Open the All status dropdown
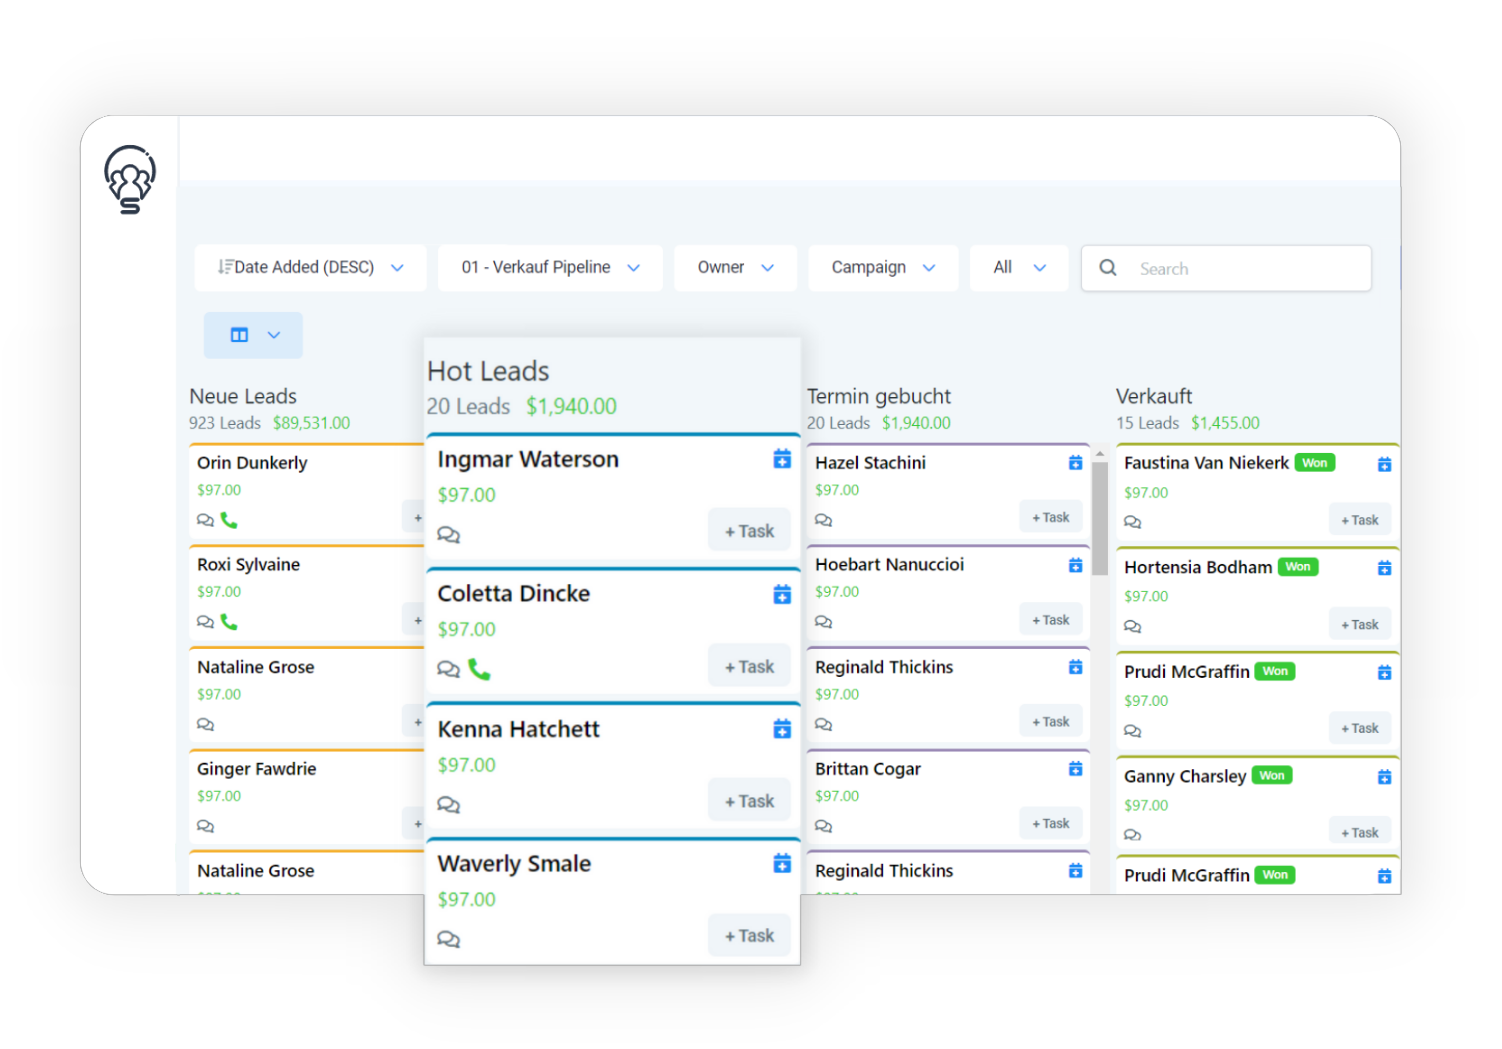Viewport: 1502px width, 1049px height. [1019, 268]
